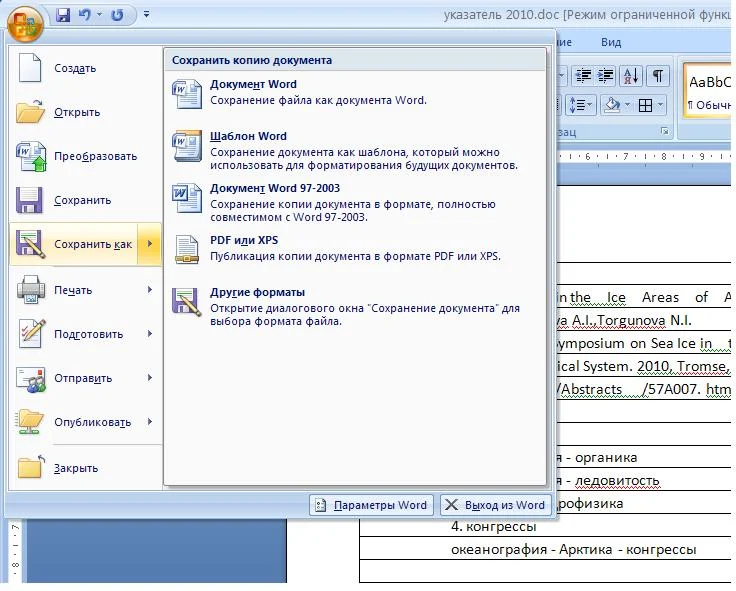Click the word 'органика' in the document

(606, 458)
